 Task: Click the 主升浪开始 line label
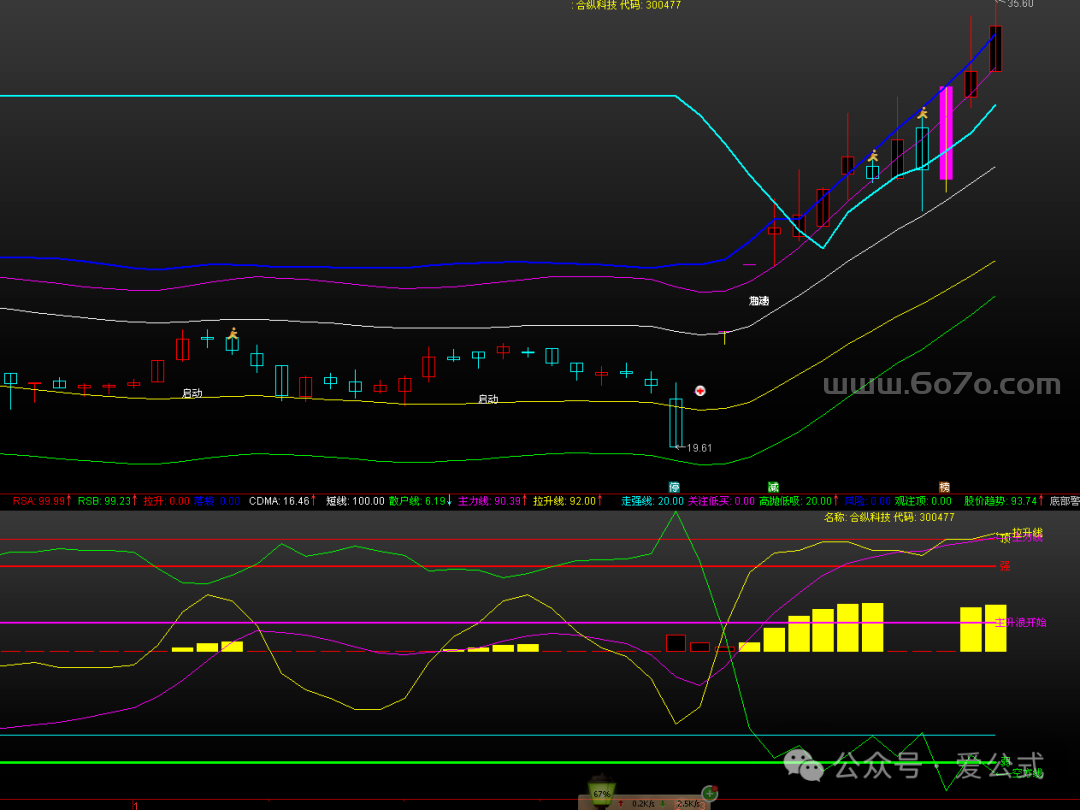coord(1021,622)
